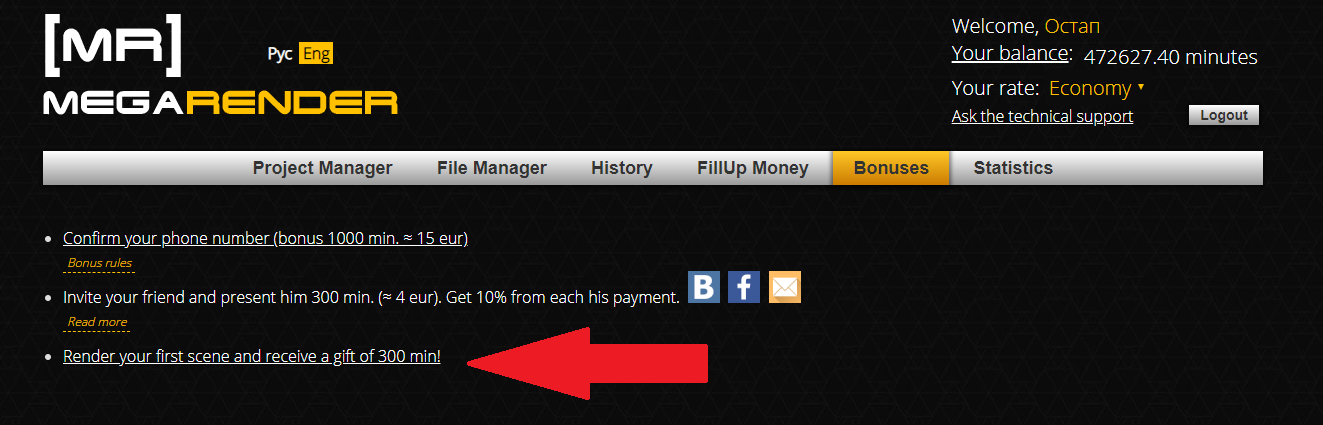Click the Your balance link
The width and height of the screenshot is (1323, 425).
(1011, 54)
